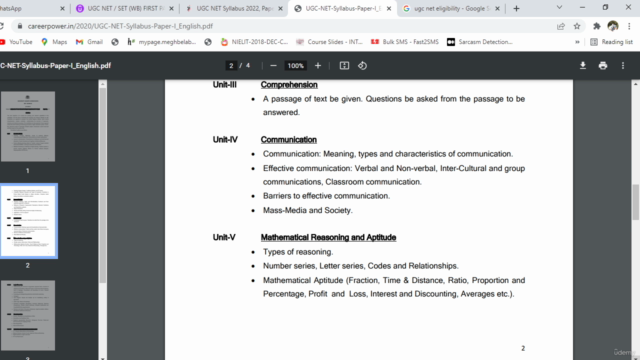This screenshot has height=360, width=640.
Task: Click the Fit to page icon
Action: point(344,66)
